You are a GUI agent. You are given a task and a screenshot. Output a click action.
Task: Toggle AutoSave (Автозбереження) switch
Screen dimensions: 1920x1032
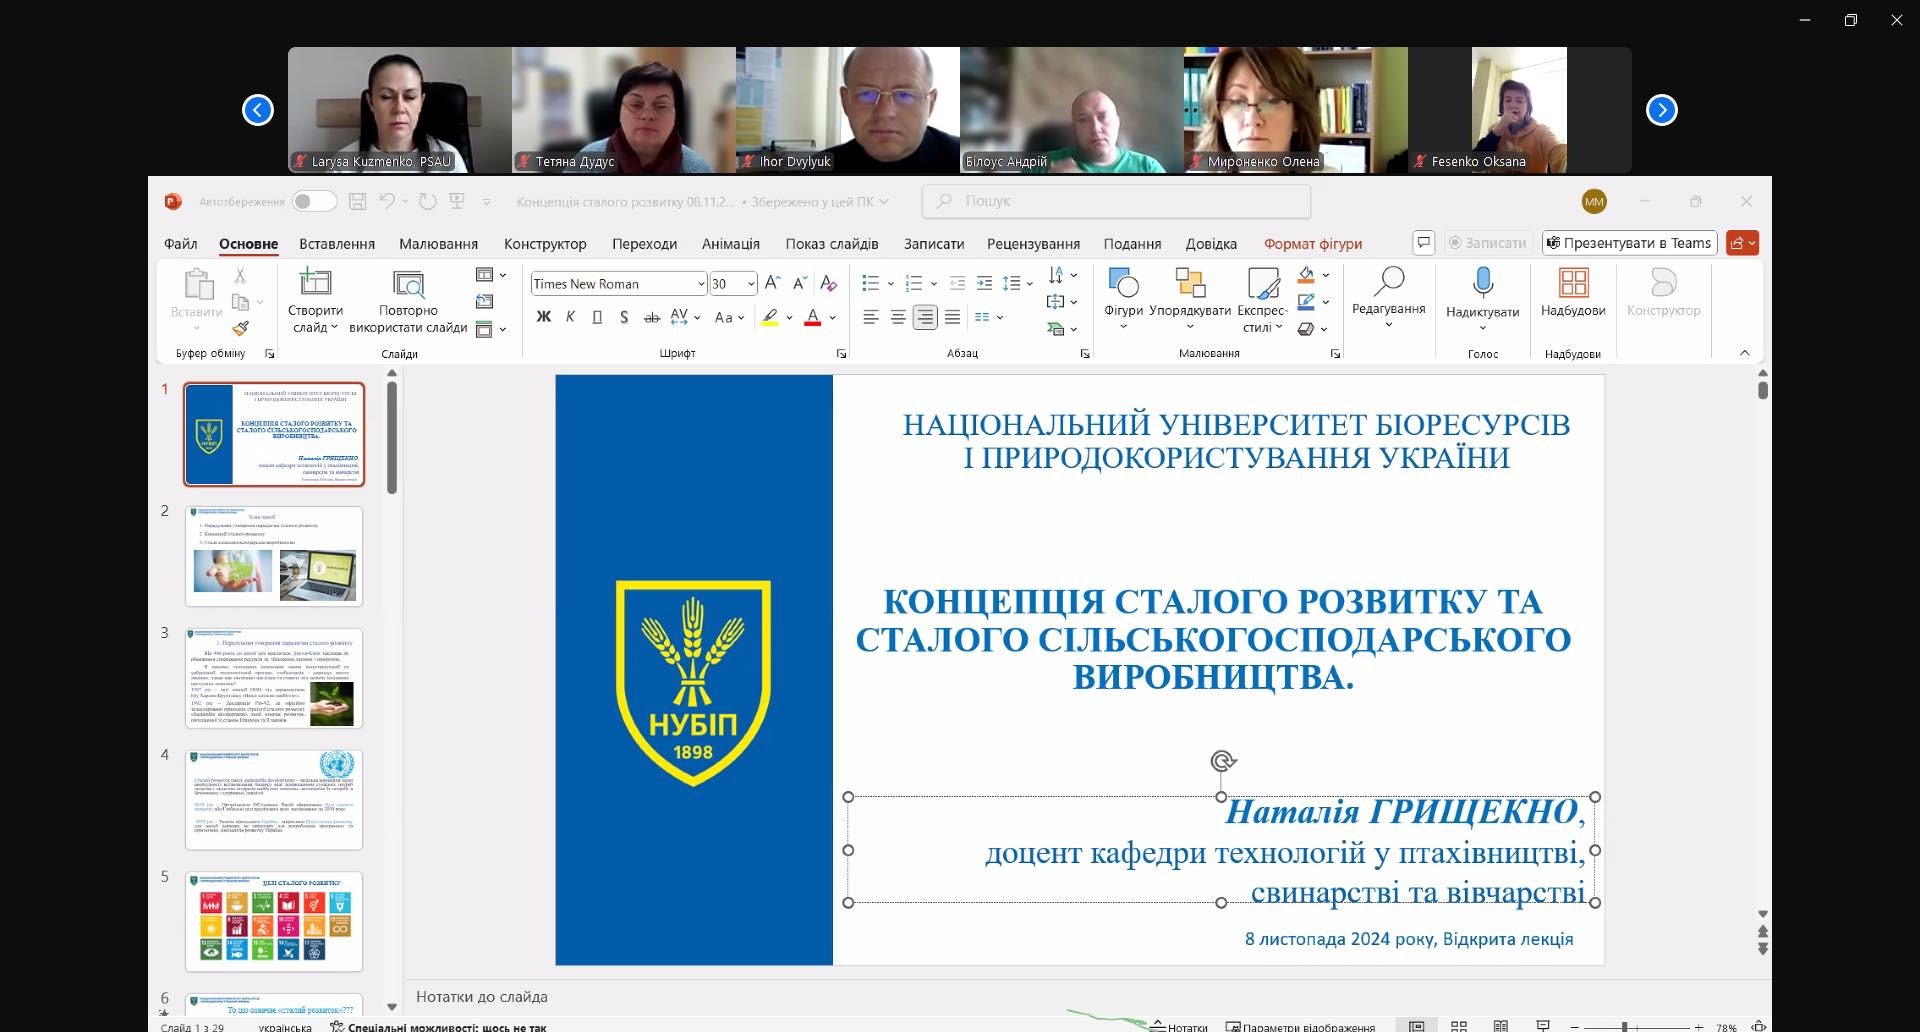click(314, 201)
